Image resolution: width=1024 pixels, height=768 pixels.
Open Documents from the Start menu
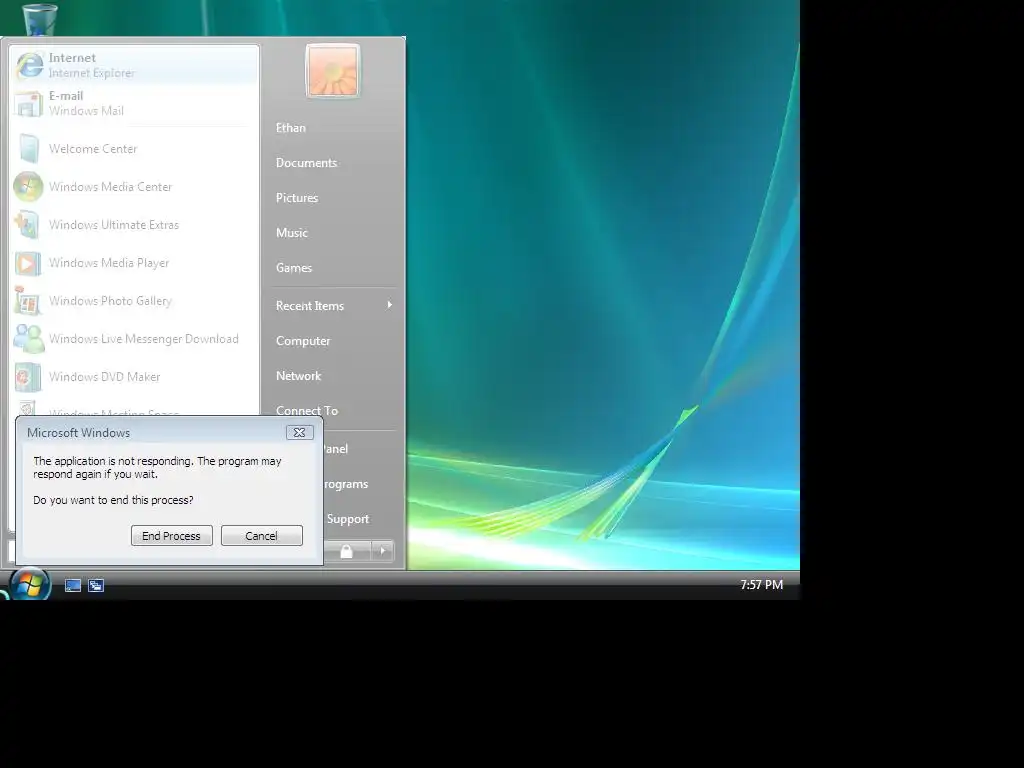click(x=306, y=163)
